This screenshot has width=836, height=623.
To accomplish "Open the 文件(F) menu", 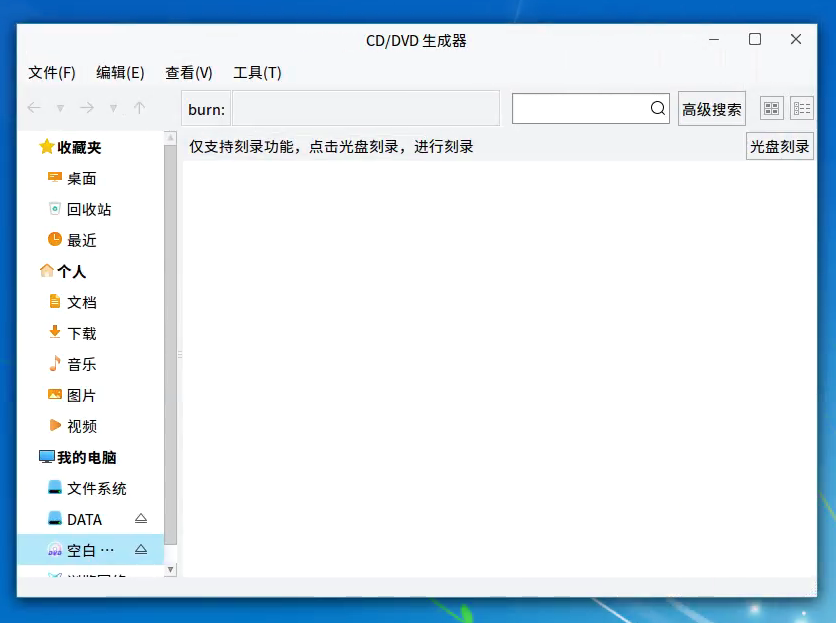I will [x=52, y=72].
